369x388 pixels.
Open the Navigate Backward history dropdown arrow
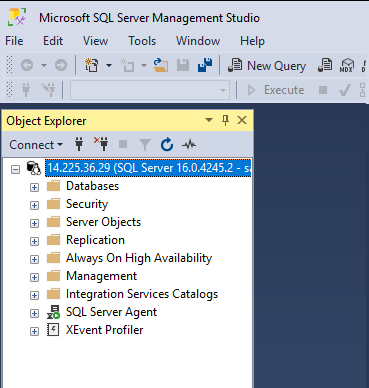coord(44,65)
